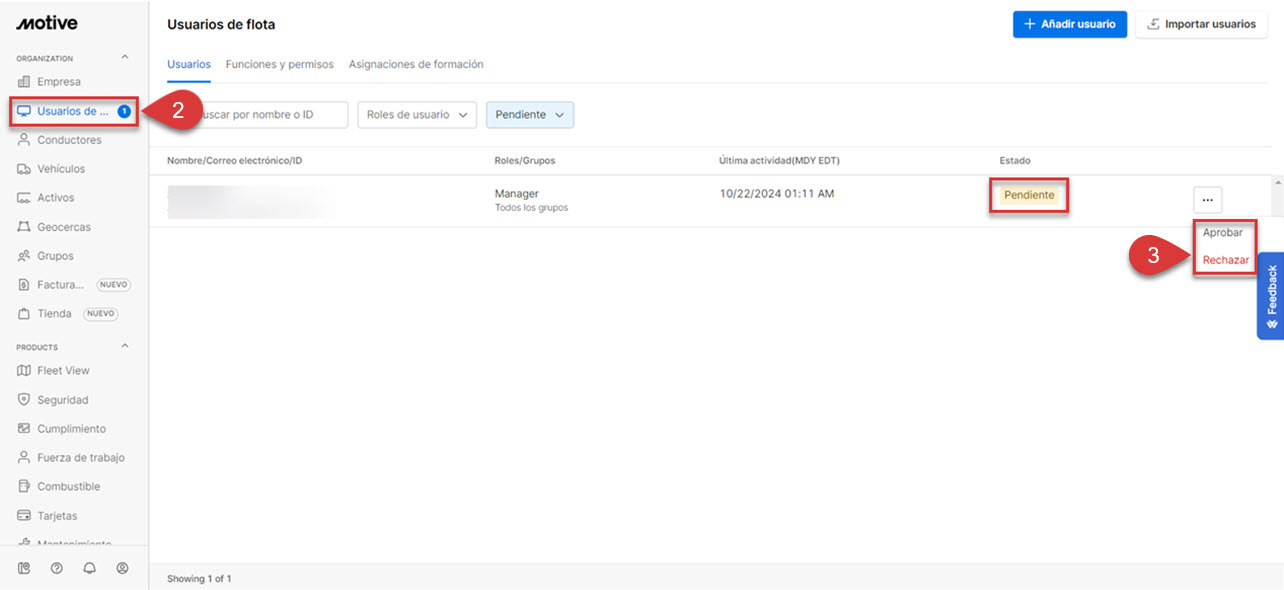Select Aprobar from the context menu
Viewport: 1284px width, 590px height.
[x=1222, y=233]
